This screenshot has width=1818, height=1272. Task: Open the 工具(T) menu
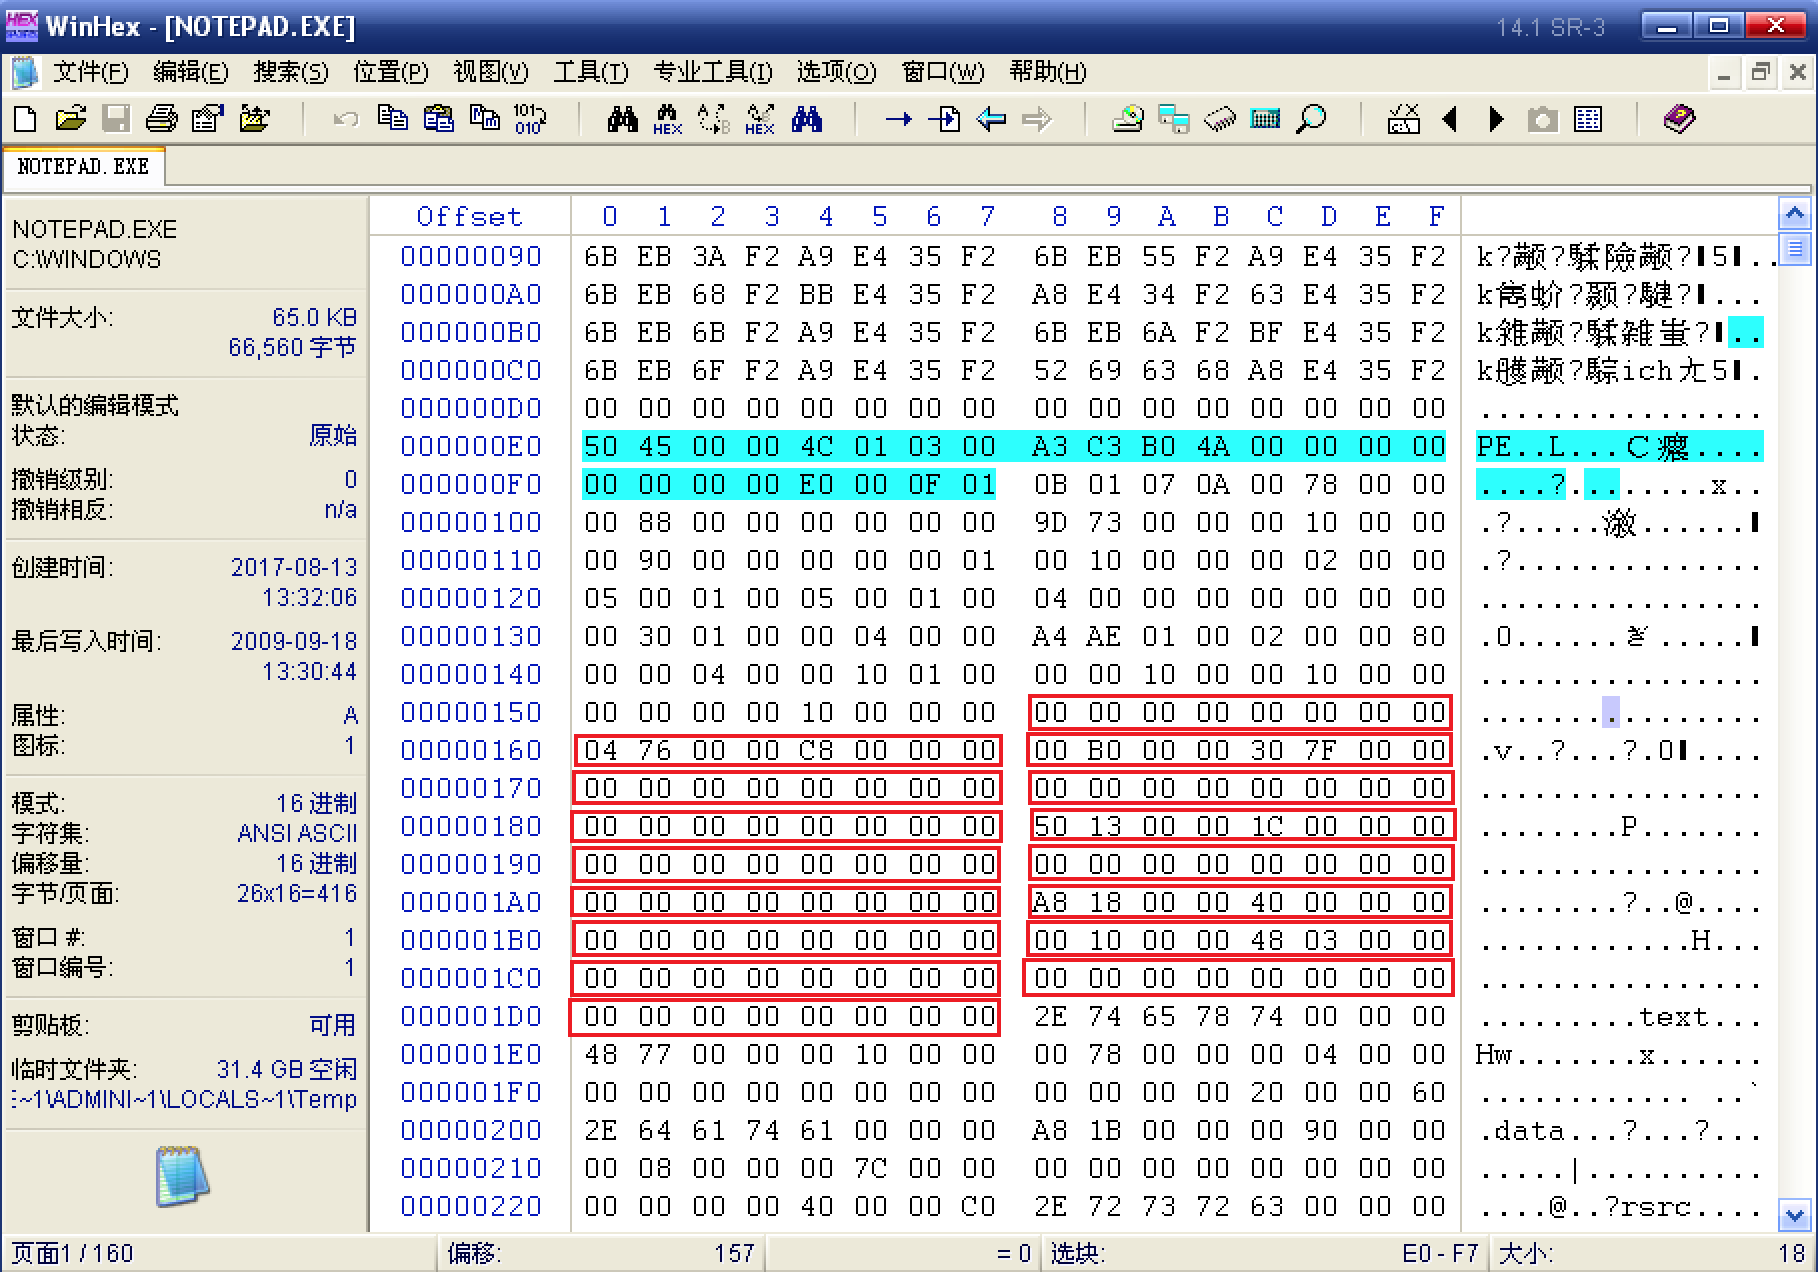point(590,72)
